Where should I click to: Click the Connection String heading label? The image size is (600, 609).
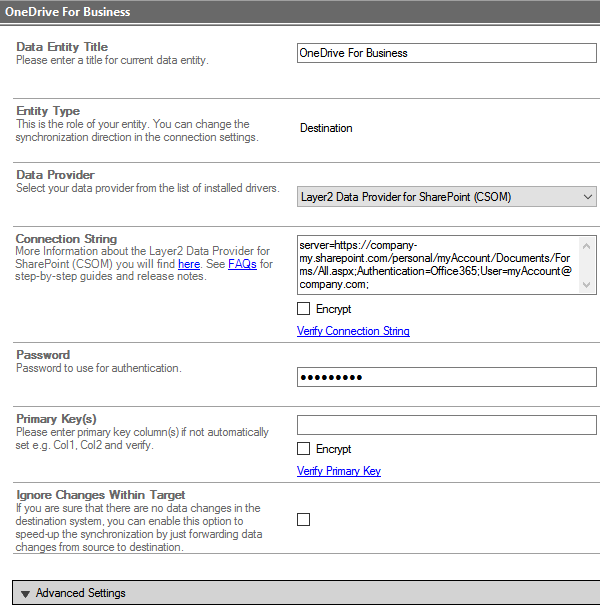66,239
